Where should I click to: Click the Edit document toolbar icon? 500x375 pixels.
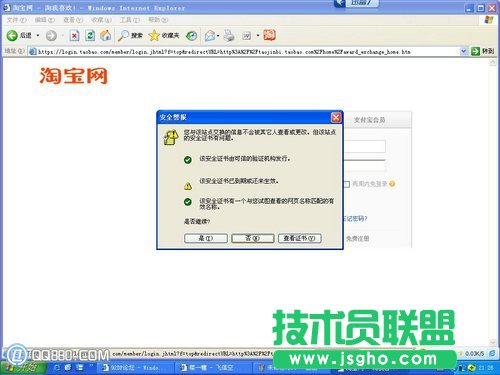click(247, 36)
